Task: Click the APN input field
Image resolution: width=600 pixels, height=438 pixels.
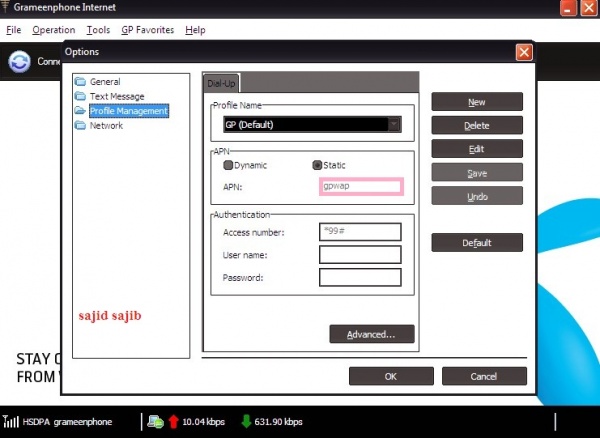Action: point(361,187)
